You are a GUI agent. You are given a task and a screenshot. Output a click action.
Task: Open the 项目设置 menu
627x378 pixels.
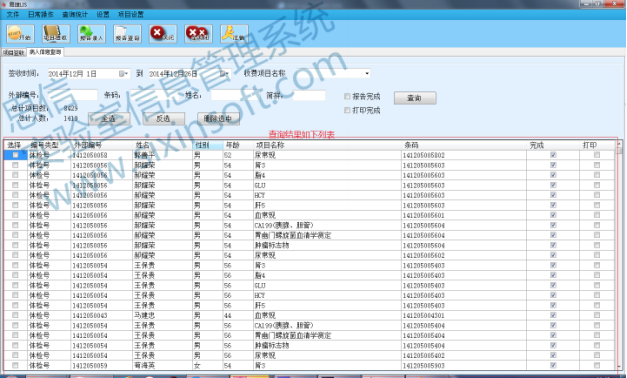[x=130, y=14]
